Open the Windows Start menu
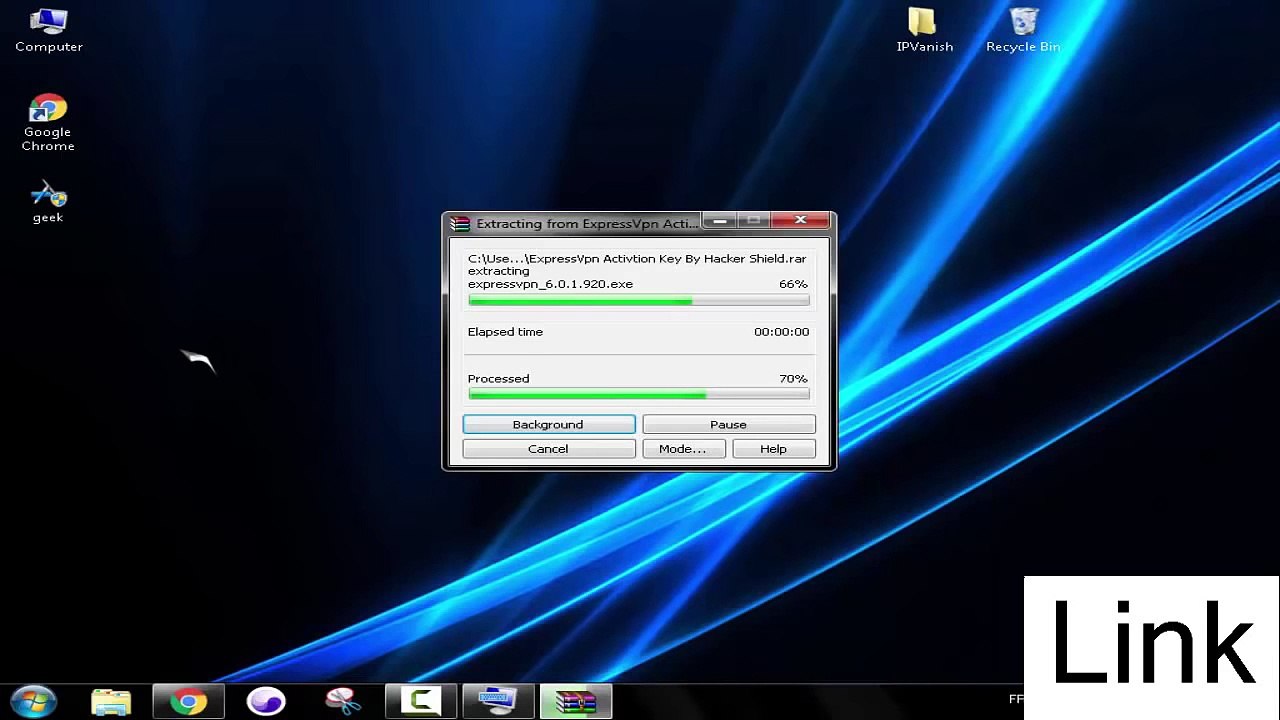The height and width of the screenshot is (720, 1280). click(33, 702)
